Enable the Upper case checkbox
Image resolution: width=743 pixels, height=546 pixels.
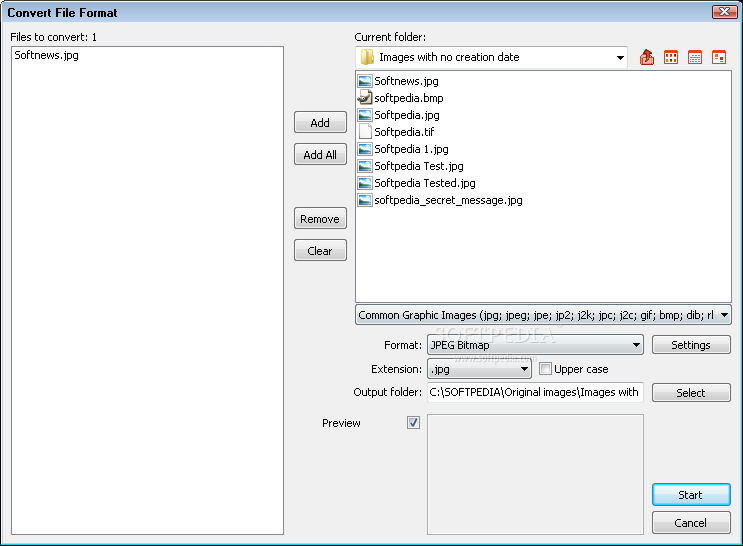pyautogui.click(x=545, y=369)
